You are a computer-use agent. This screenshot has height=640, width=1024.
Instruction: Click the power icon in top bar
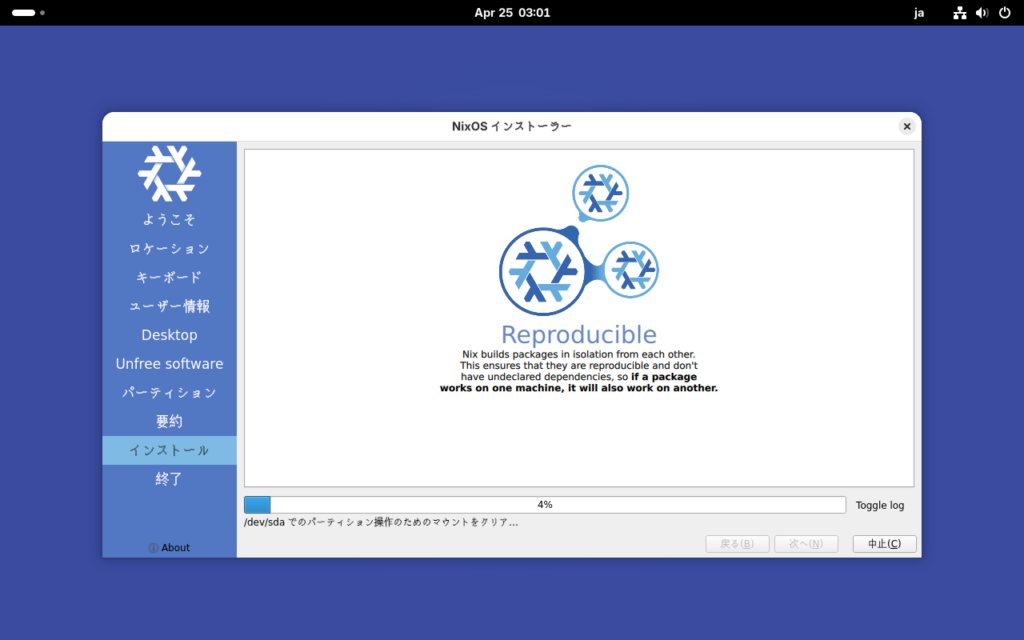click(x=1004, y=13)
